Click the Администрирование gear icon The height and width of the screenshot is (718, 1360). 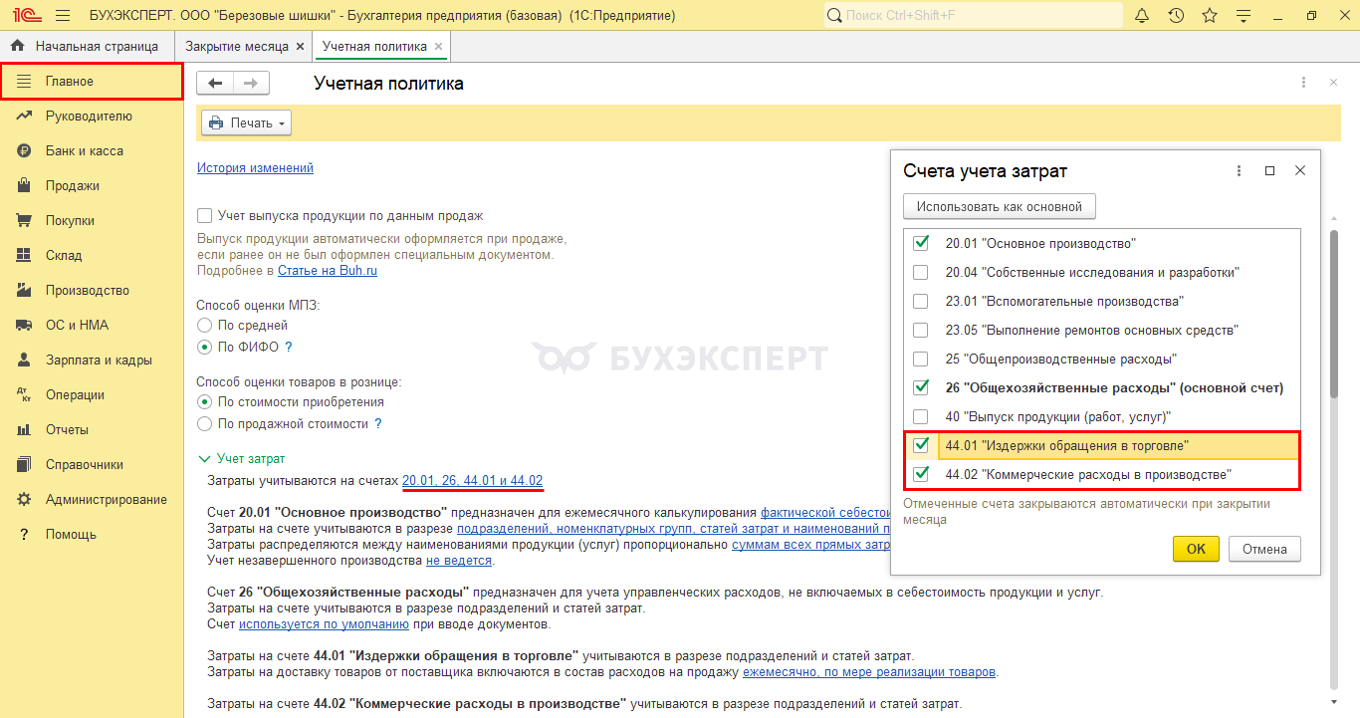(x=24, y=499)
